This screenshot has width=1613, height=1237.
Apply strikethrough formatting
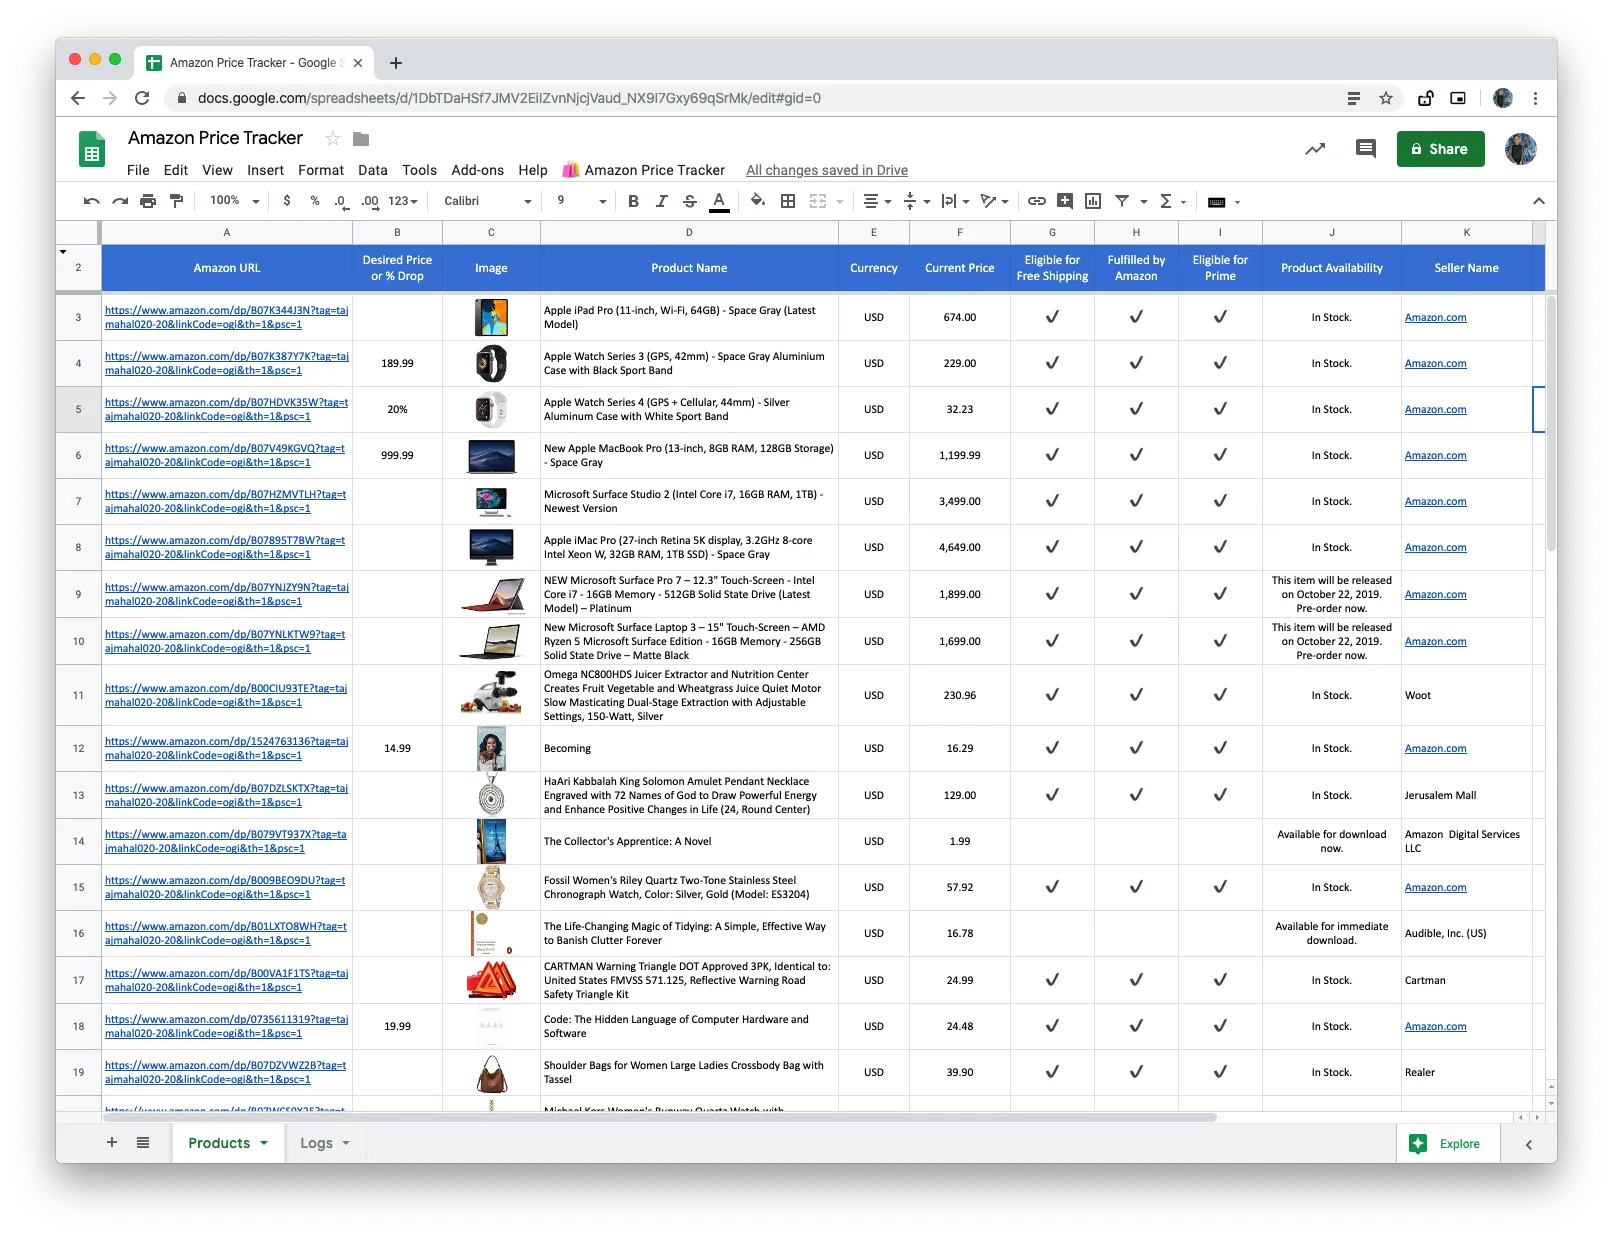(690, 201)
